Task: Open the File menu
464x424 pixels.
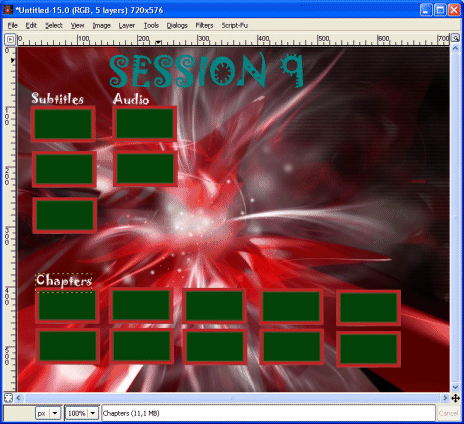Action: [13, 25]
